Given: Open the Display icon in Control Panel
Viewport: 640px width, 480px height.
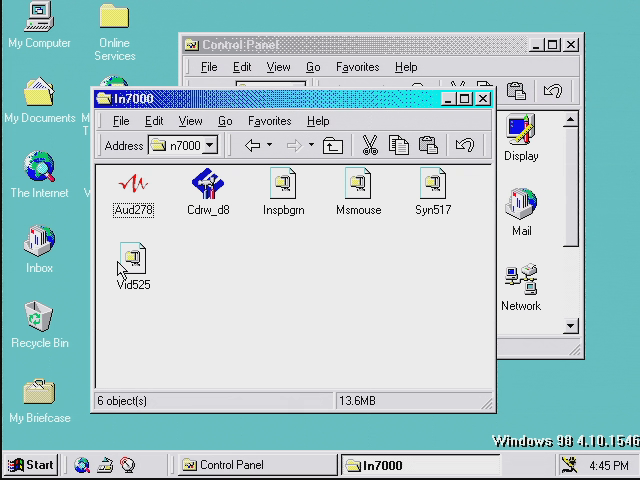Looking at the screenshot, I should 521,130.
